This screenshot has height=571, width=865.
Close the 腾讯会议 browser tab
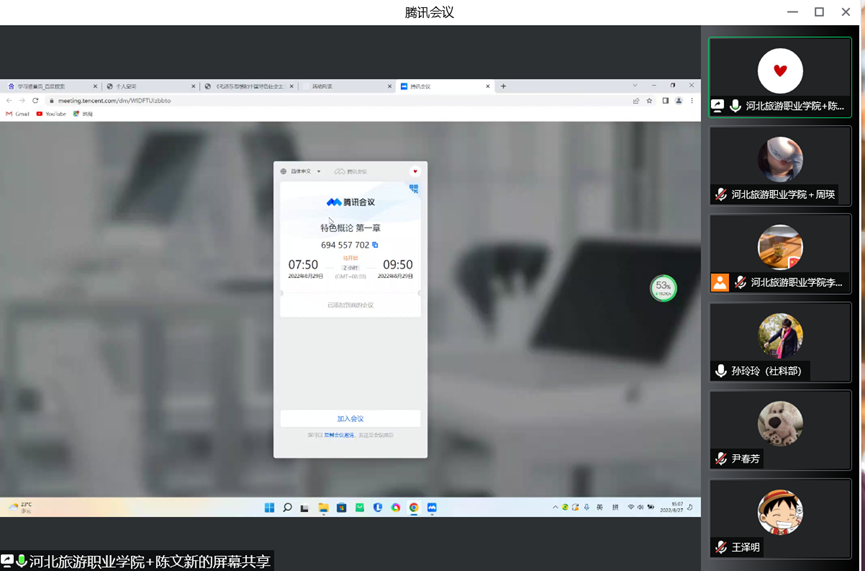coord(488,86)
